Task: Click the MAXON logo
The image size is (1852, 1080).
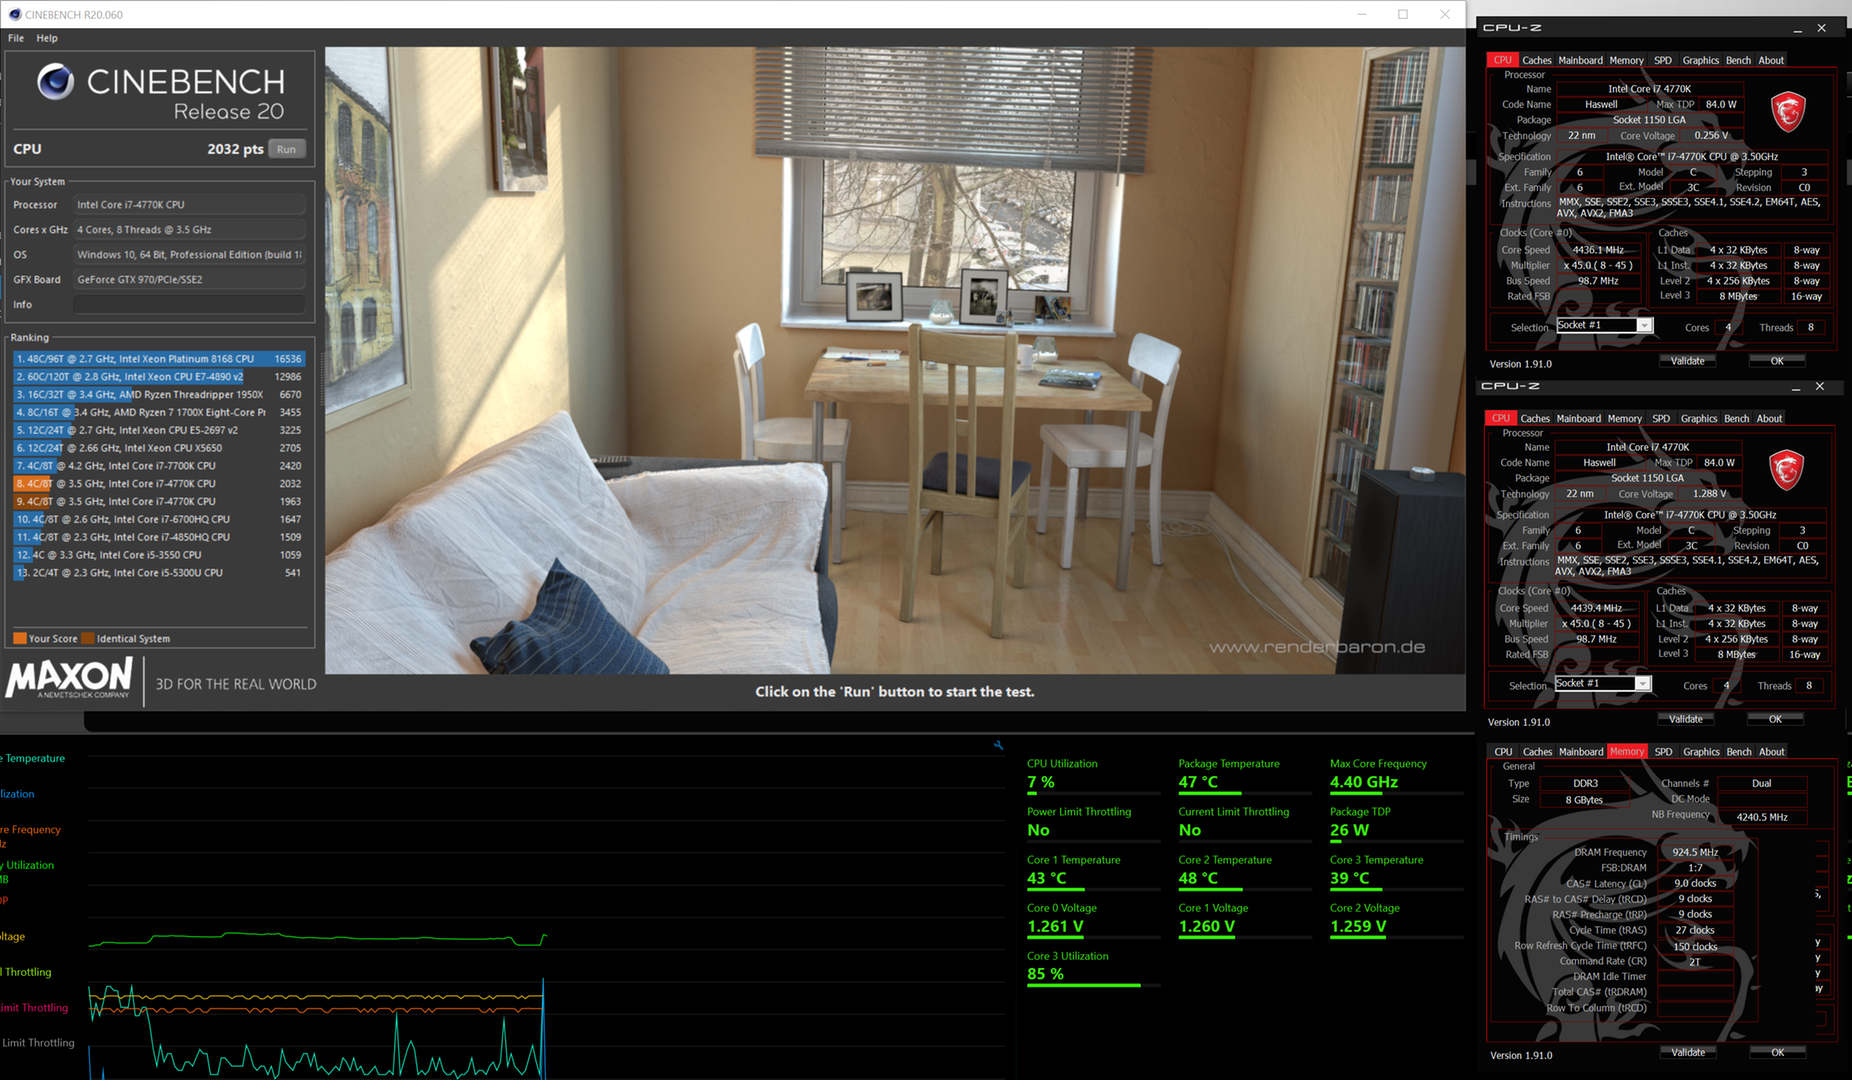Action: click(69, 679)
